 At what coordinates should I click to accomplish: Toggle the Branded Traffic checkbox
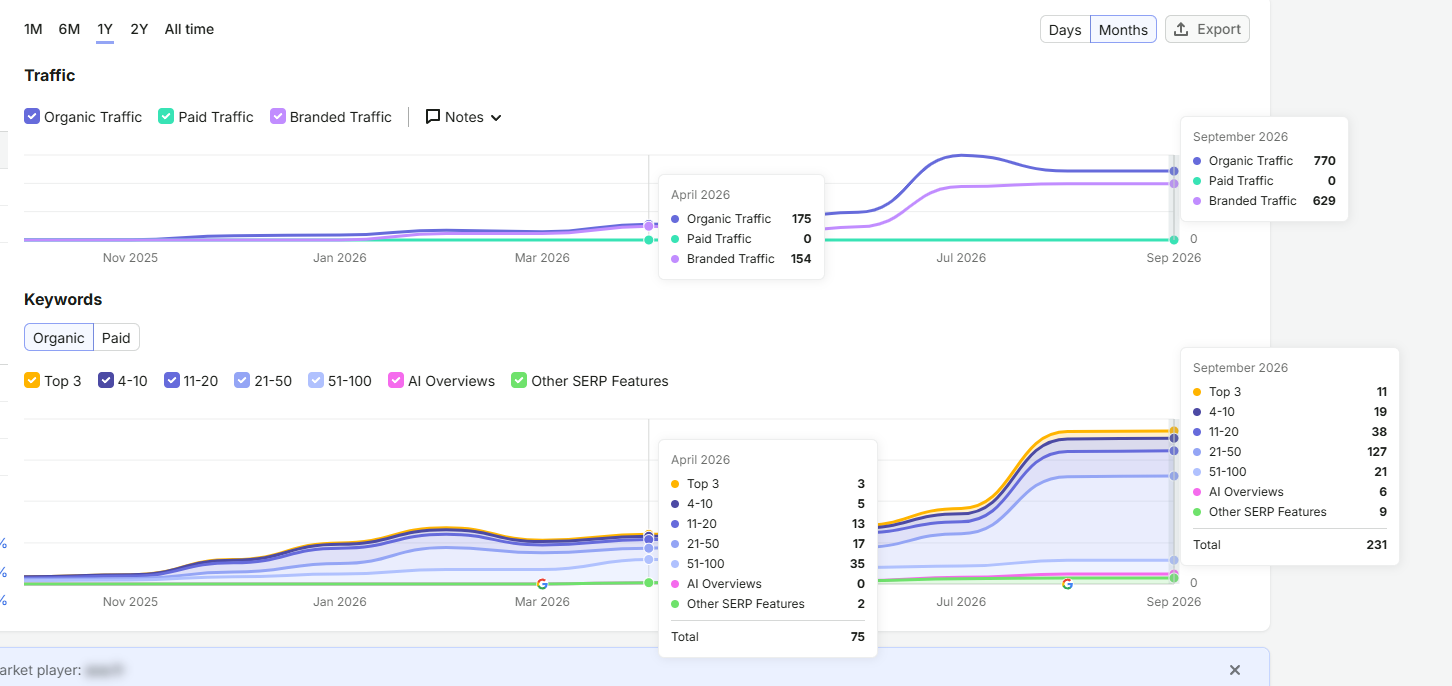click(278, 117)
